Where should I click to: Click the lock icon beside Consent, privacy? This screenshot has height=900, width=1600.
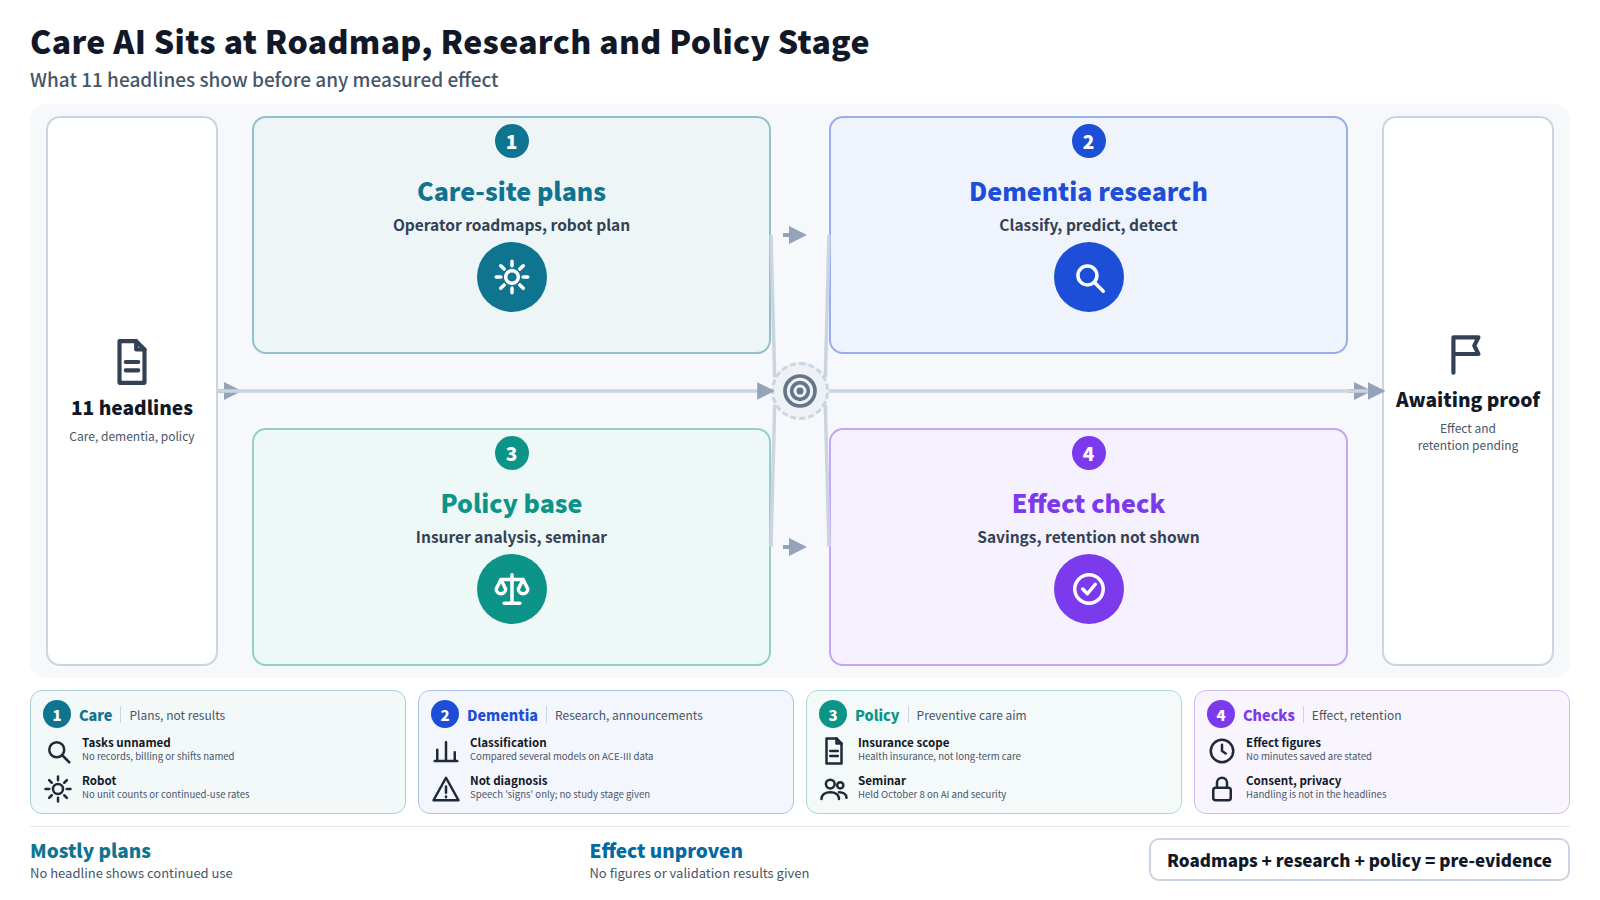(1222, 789)
